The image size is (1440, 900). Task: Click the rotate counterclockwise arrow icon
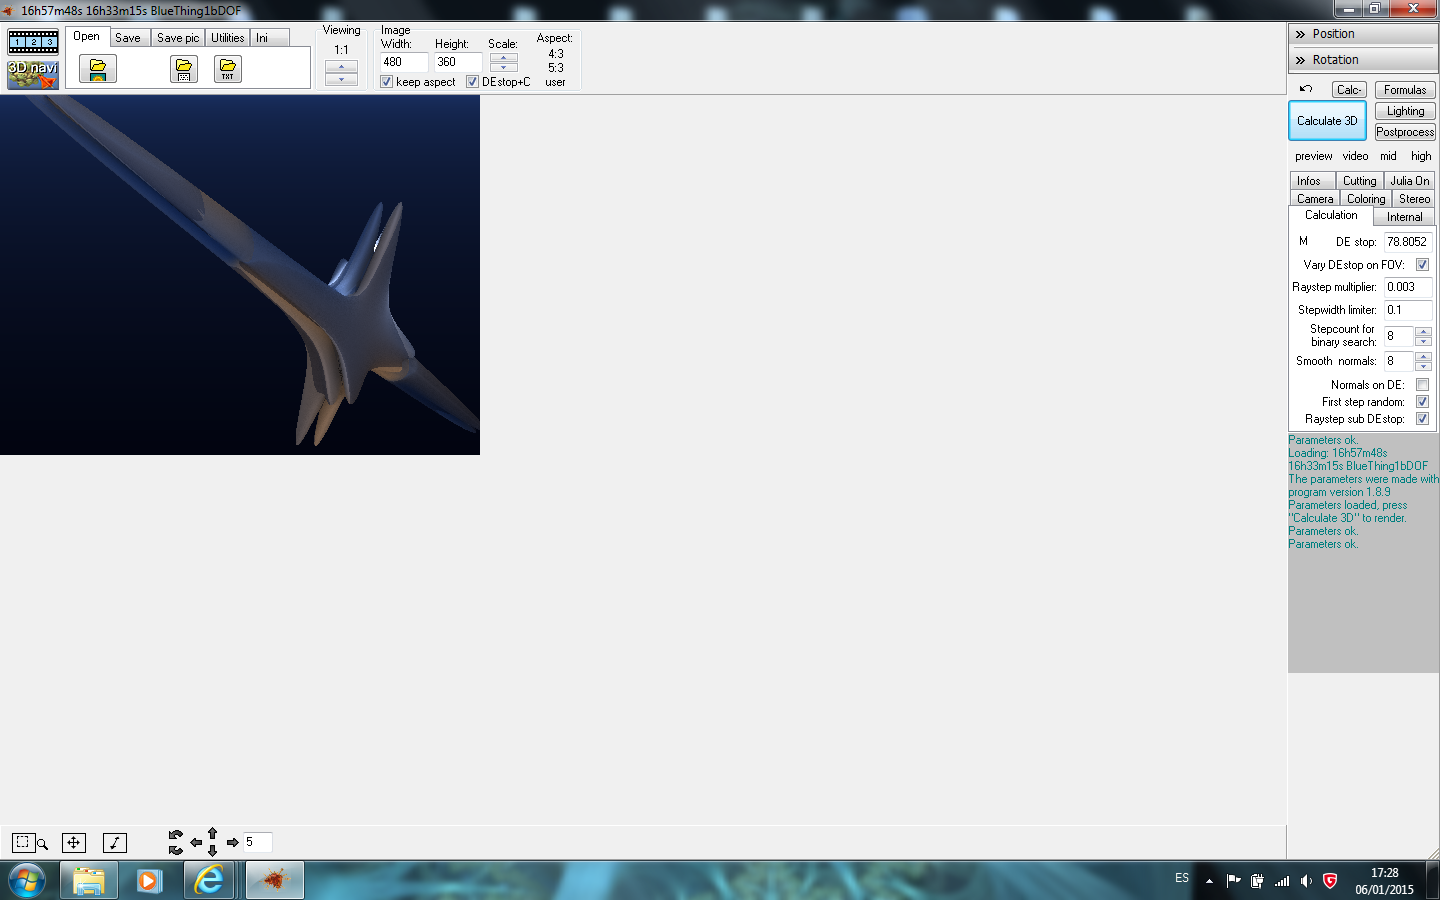(176, 835)
